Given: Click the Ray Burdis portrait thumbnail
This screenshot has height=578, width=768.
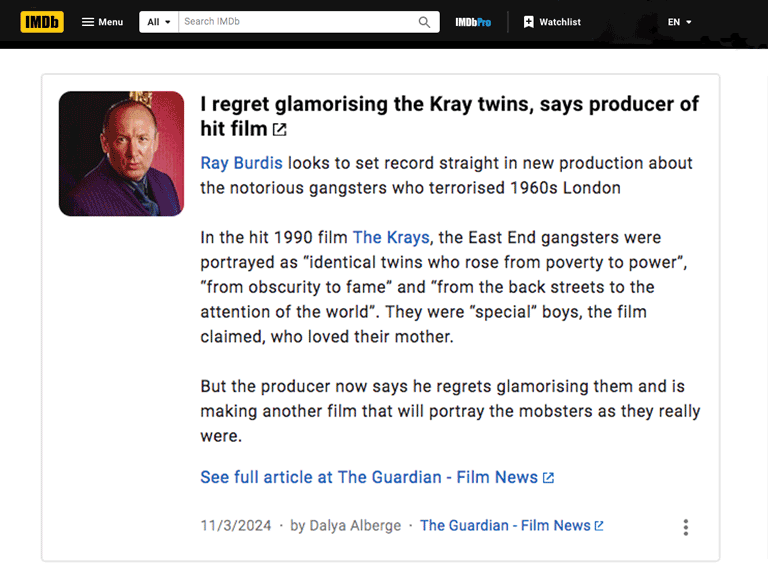Looking at the screenshot, I should tap(121, 154).
